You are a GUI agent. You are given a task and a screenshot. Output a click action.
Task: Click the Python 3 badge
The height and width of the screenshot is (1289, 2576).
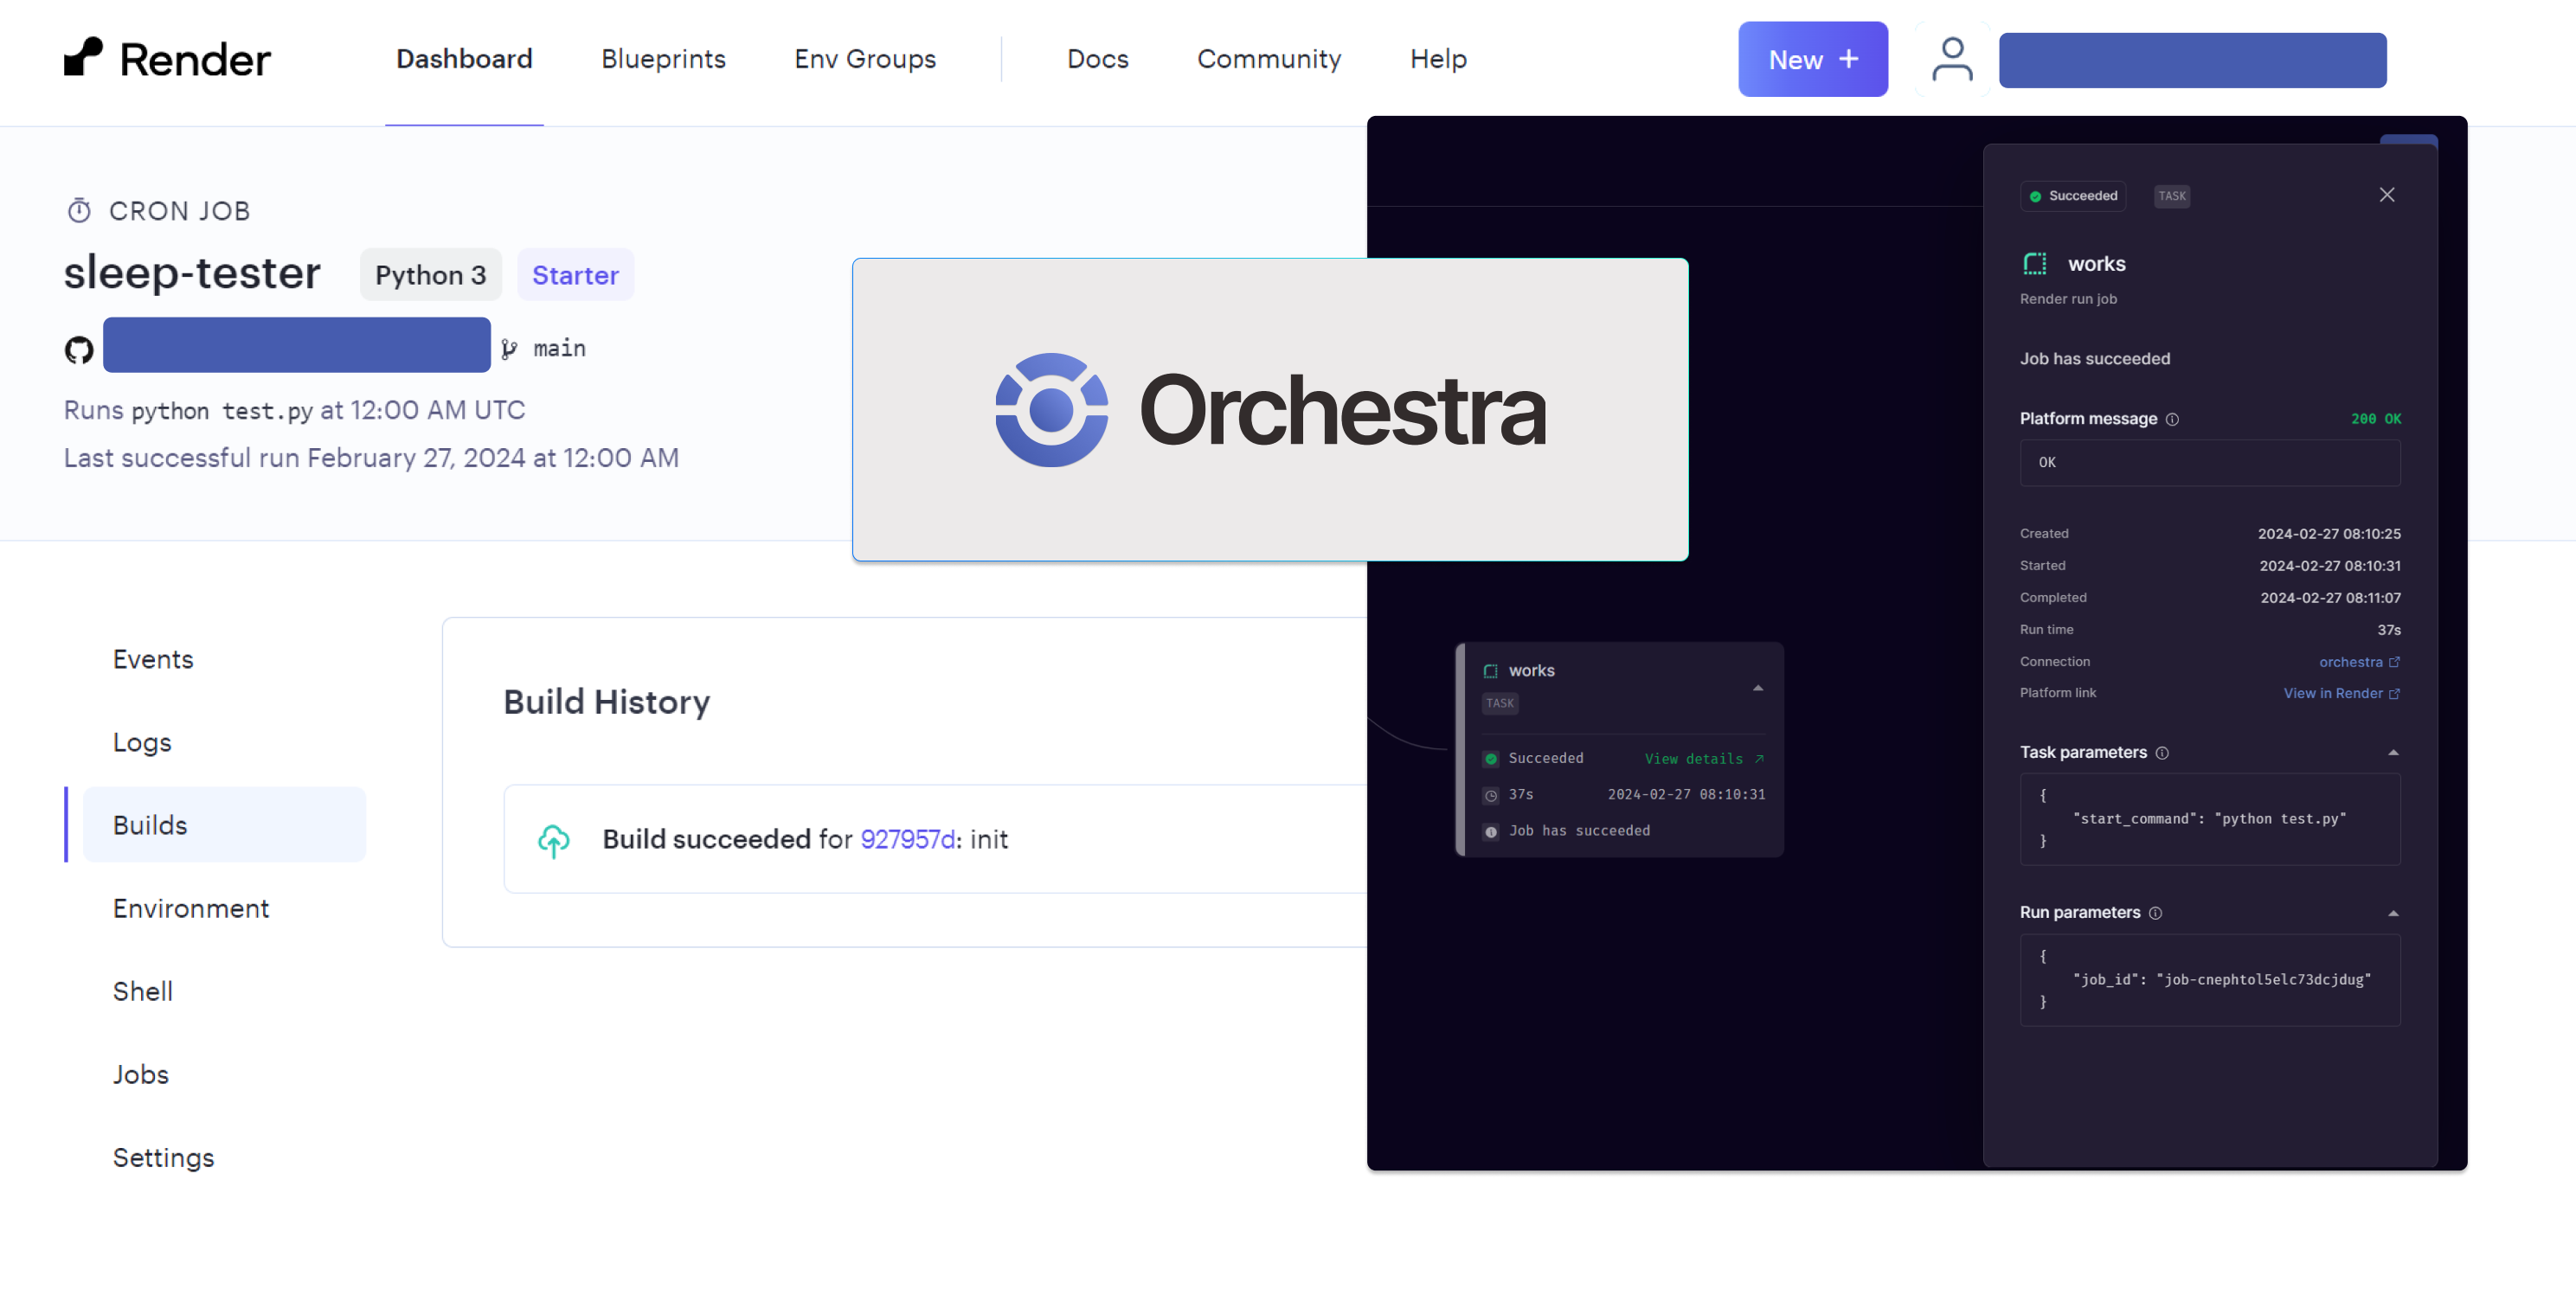430,275
